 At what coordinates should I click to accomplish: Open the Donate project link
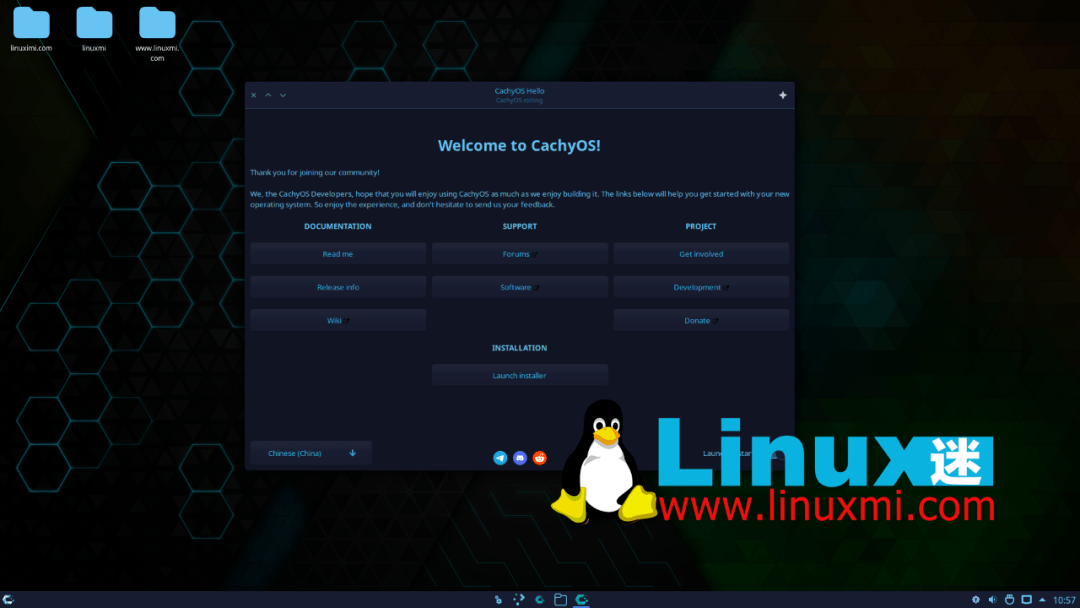coord(700,319)
